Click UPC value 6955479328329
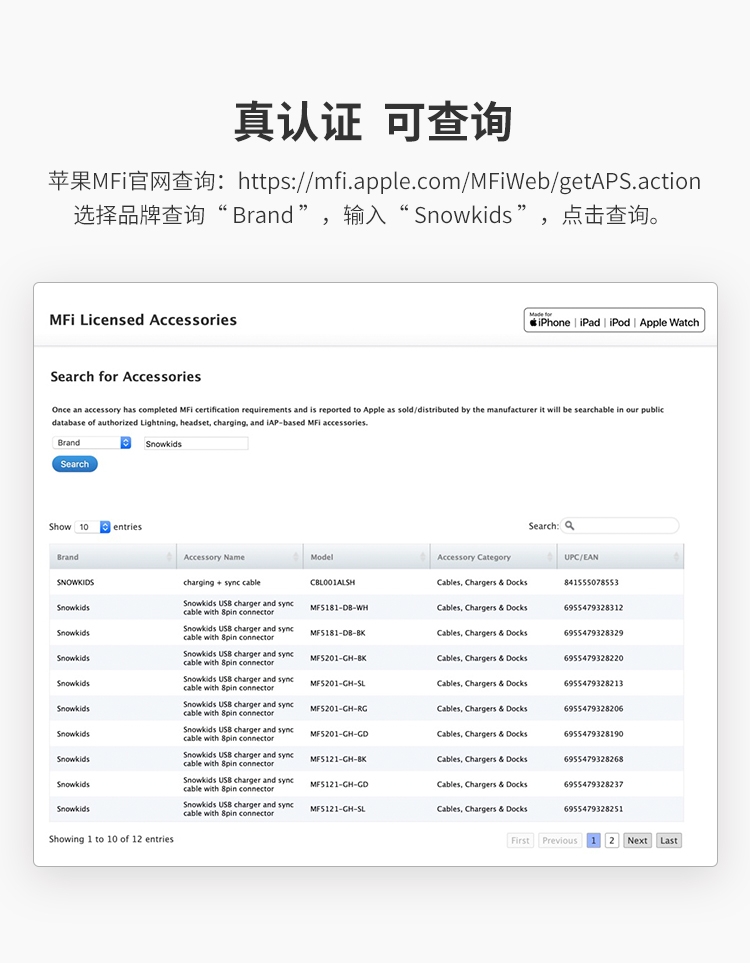This screenshot has height=963, width=750. pos(593,633)
